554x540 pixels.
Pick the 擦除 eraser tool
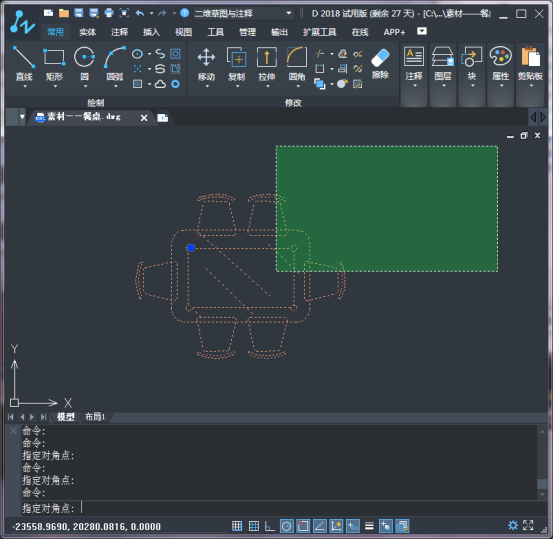[380, 64]
